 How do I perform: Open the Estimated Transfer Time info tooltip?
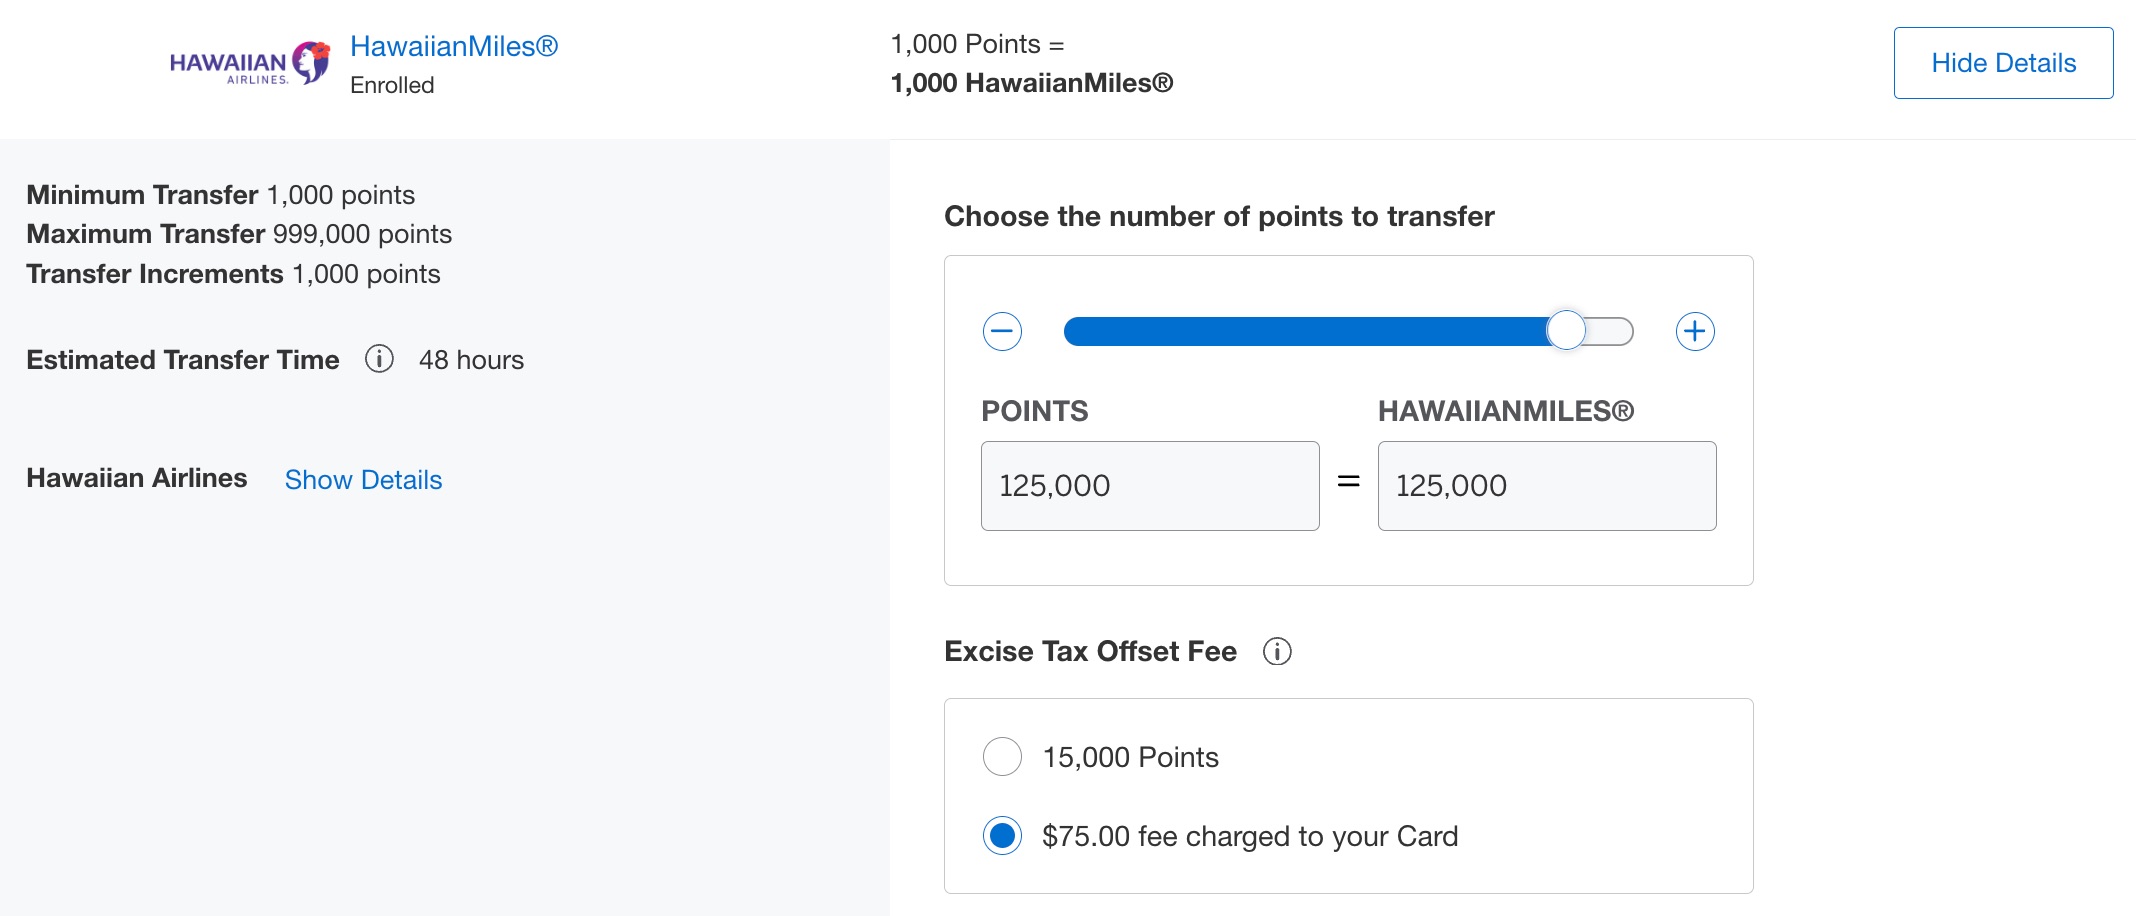click(x=378, y=360)
